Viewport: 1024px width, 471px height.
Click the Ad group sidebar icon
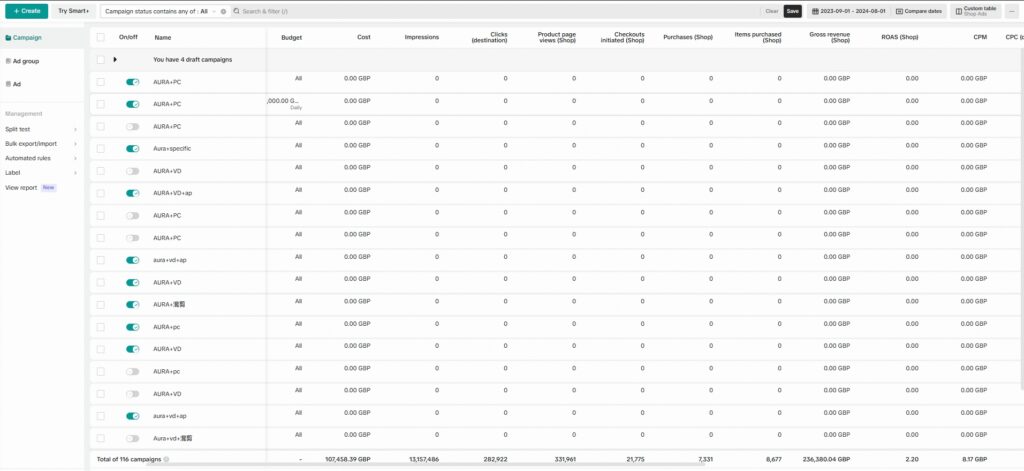tap(8, 61)
